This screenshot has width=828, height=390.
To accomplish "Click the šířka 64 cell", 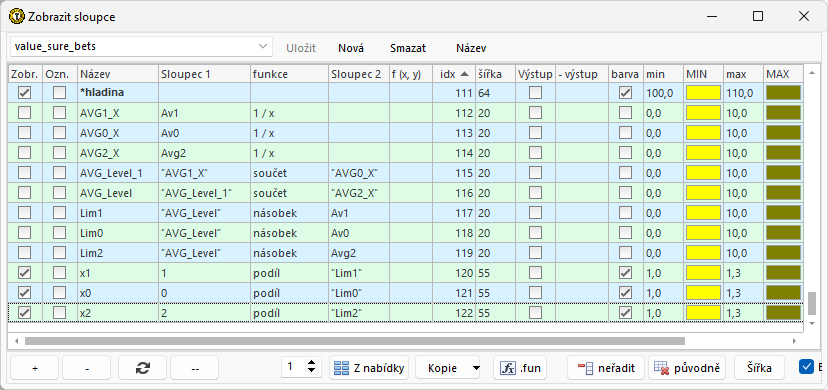I will (495, 93).
